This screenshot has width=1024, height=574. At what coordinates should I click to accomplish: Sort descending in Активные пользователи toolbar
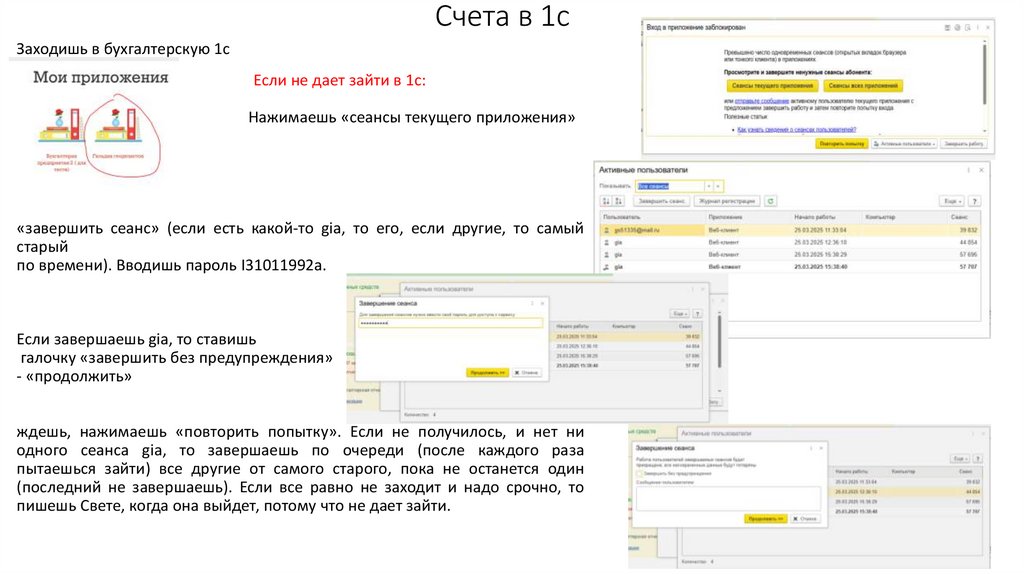[618, 201]
